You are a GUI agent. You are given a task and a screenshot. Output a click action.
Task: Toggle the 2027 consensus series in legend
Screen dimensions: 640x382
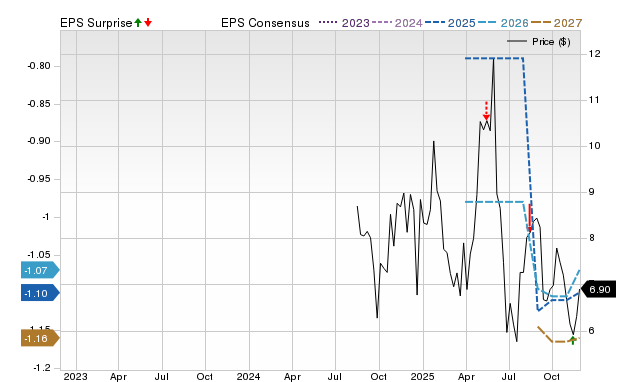[556, 23]
